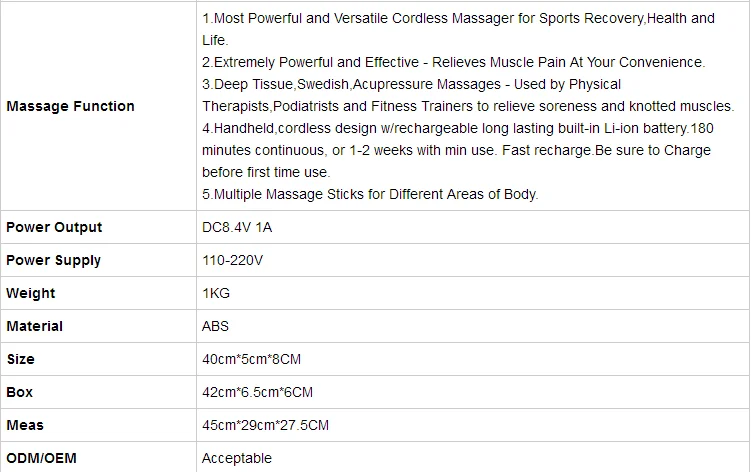Click the 1KG weight value
The image size is (751, 472).
[215, 293]
